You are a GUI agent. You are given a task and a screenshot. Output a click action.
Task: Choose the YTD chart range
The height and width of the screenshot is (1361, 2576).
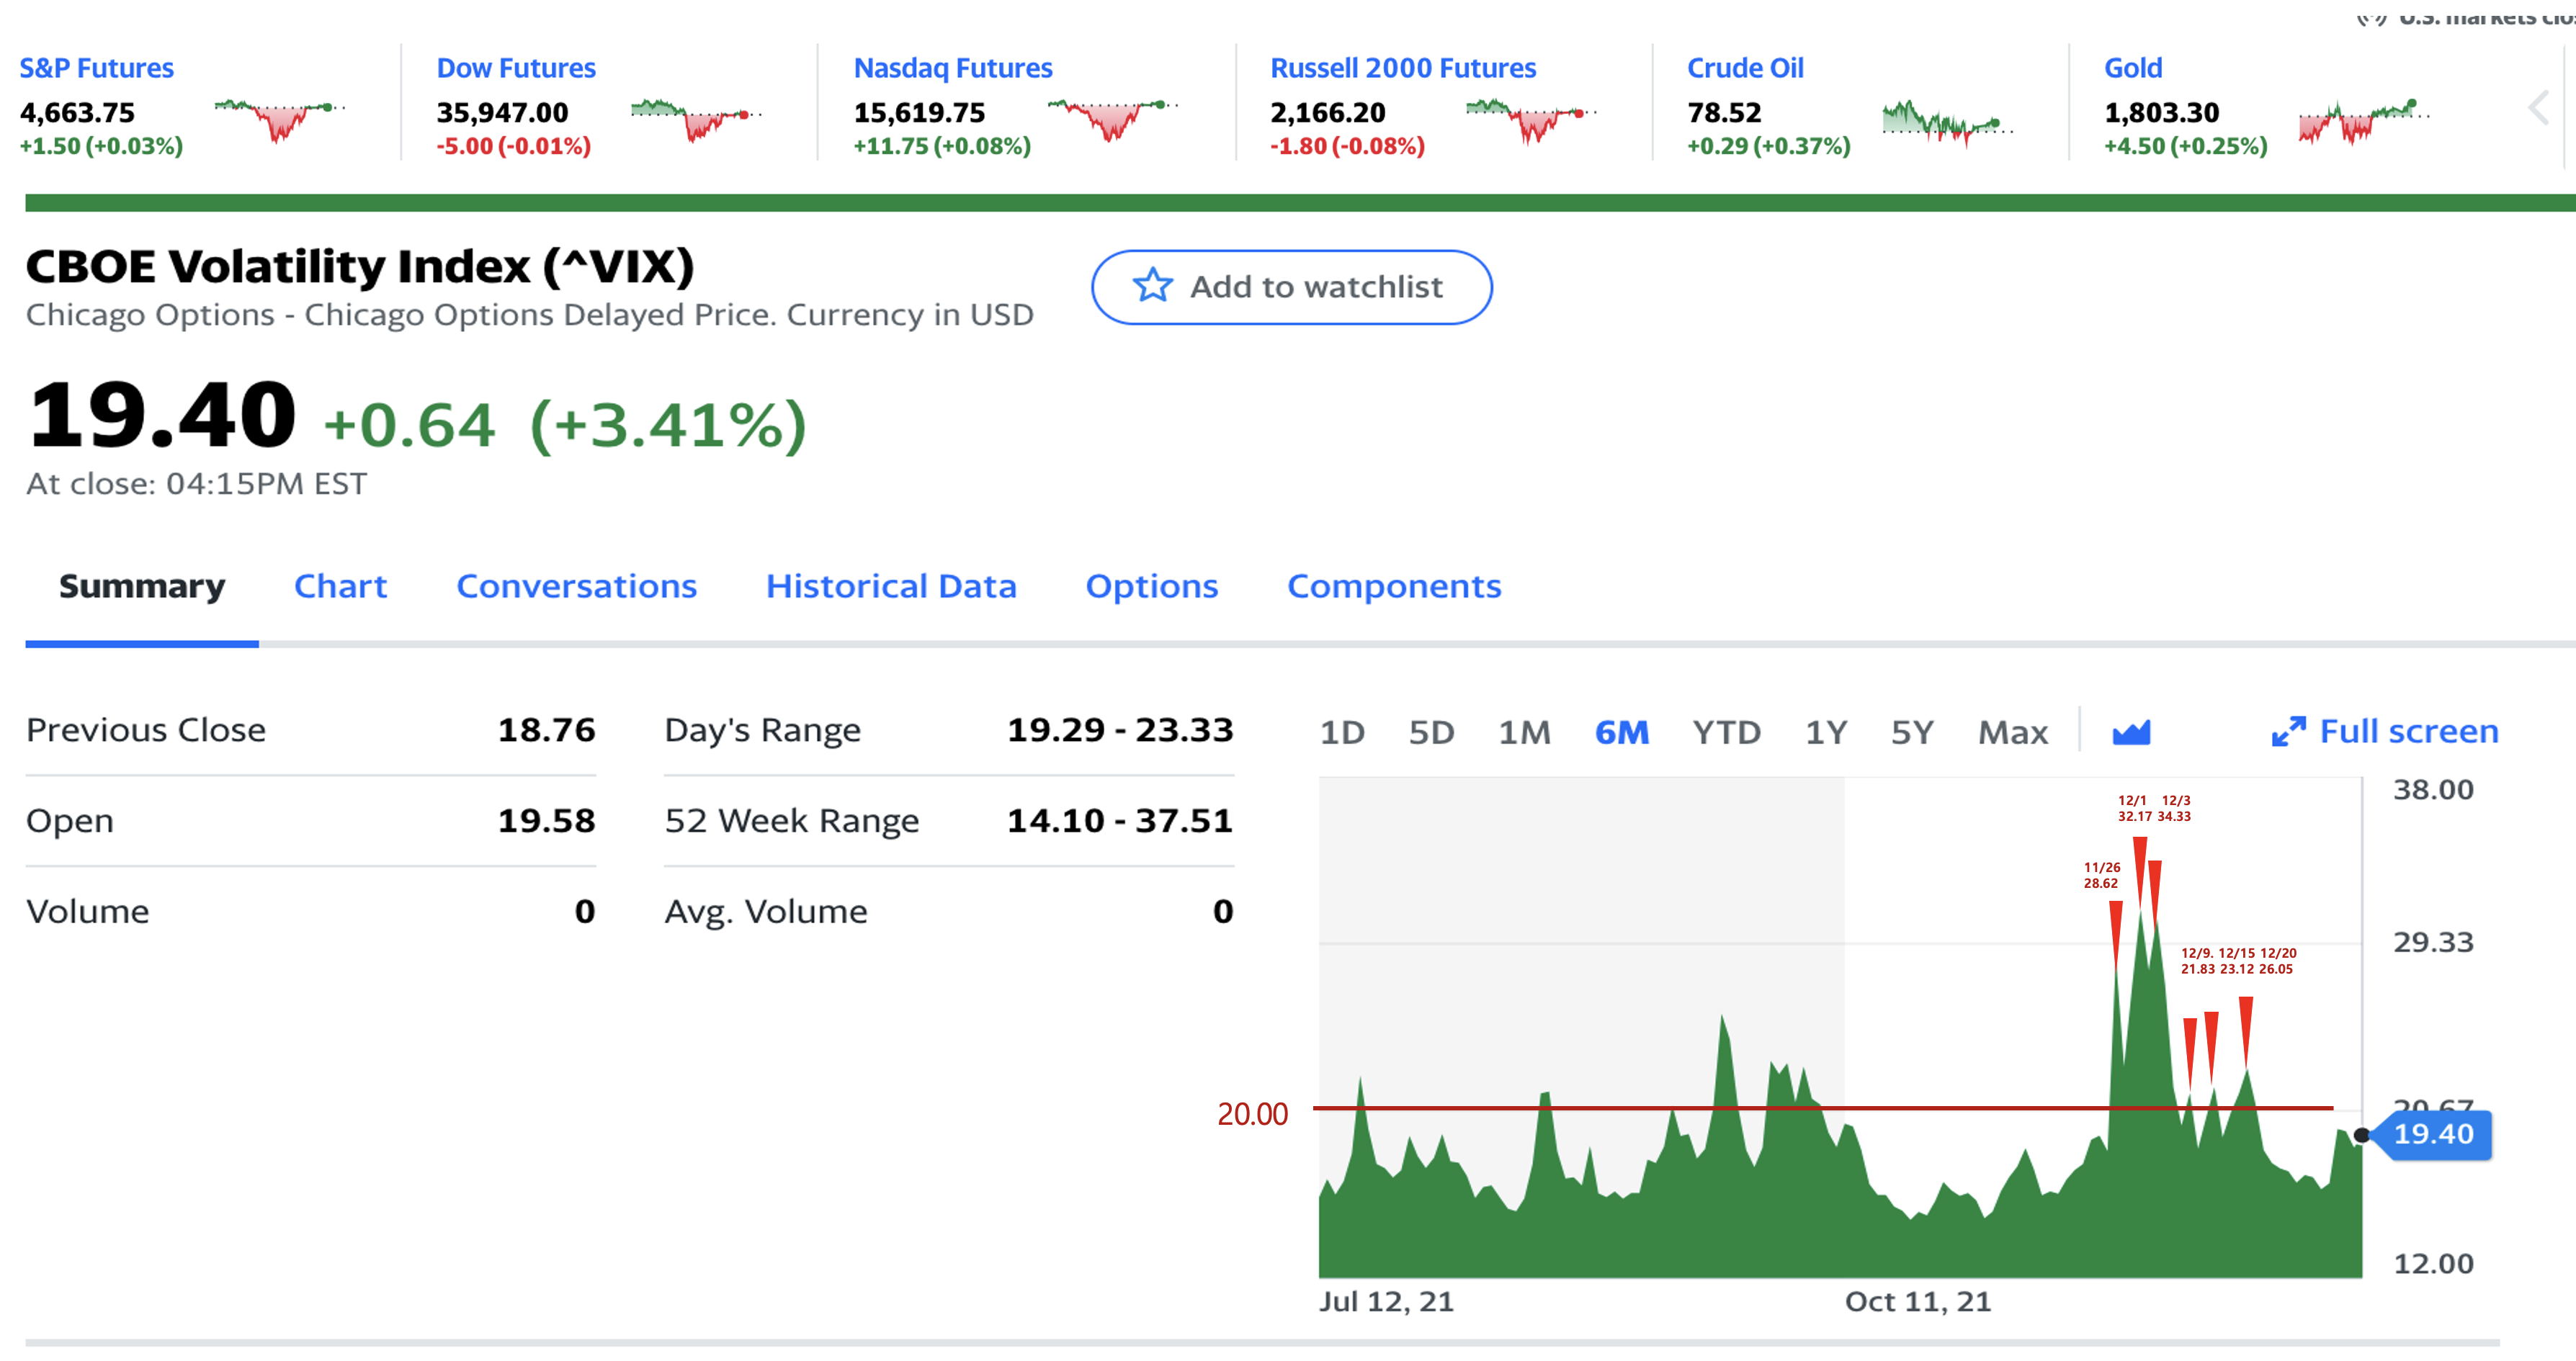pyautogui.click(x=1726, y=732)
